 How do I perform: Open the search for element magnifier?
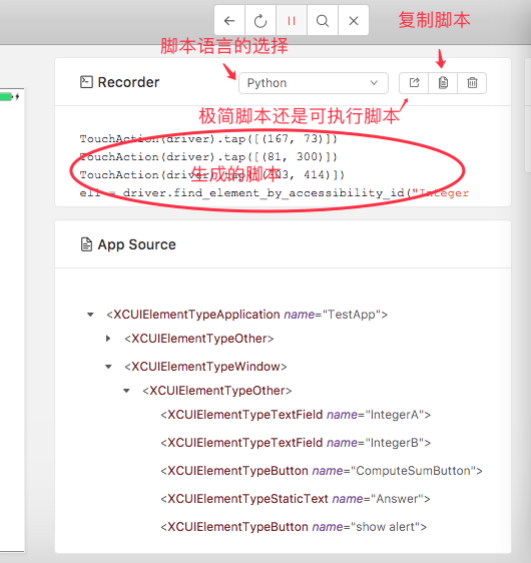pos(322,20)
